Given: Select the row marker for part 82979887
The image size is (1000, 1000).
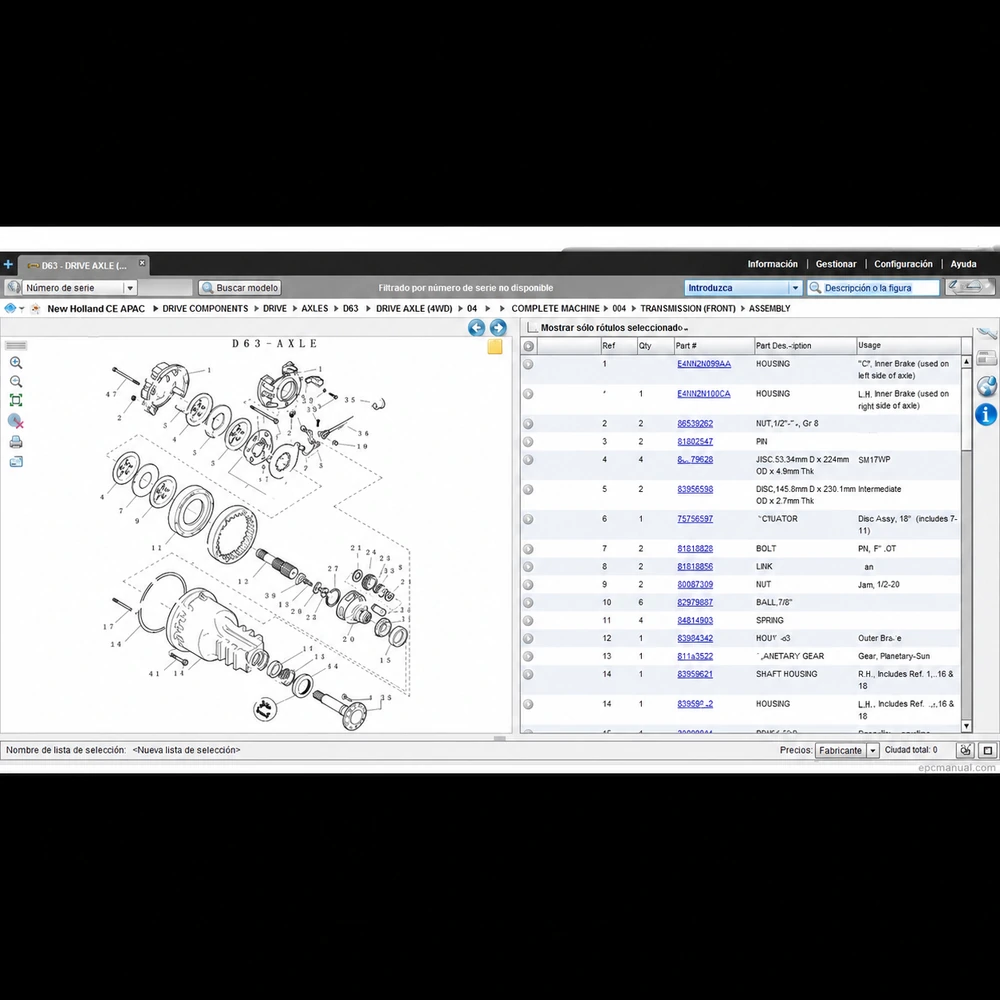Looking at the screenshot, I should click(528, 603).
